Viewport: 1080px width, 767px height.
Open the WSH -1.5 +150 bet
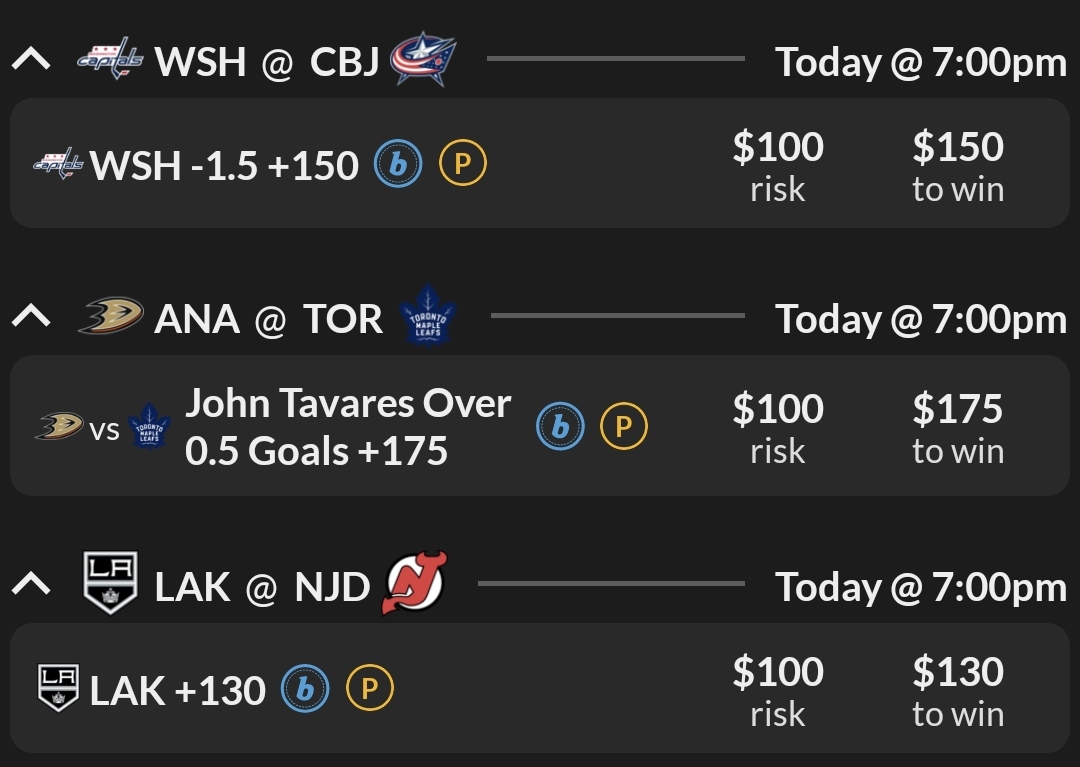(x=224, y=165)
